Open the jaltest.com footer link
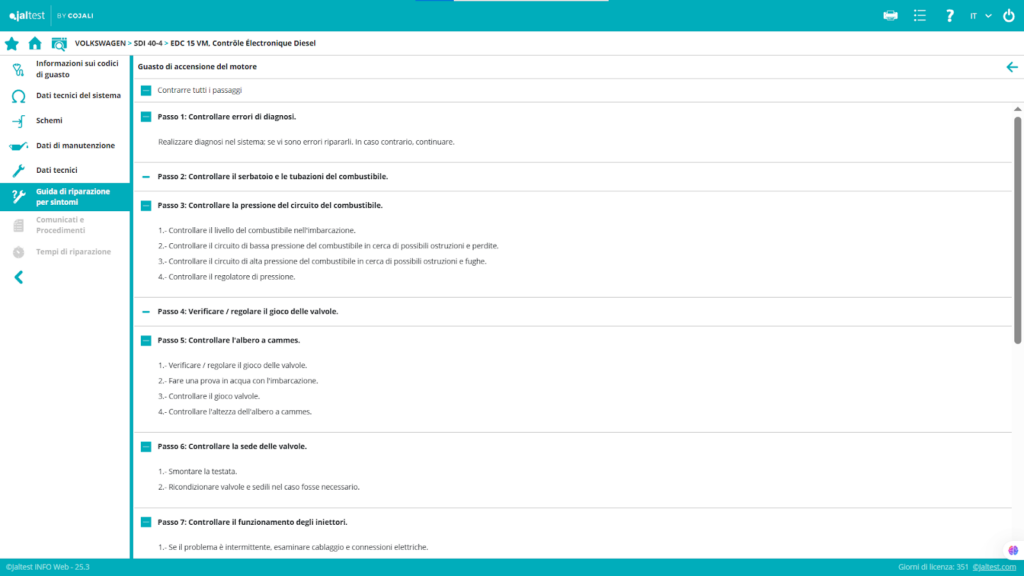This screenshot has height=576, width=1024. click(x=994, y=567)
